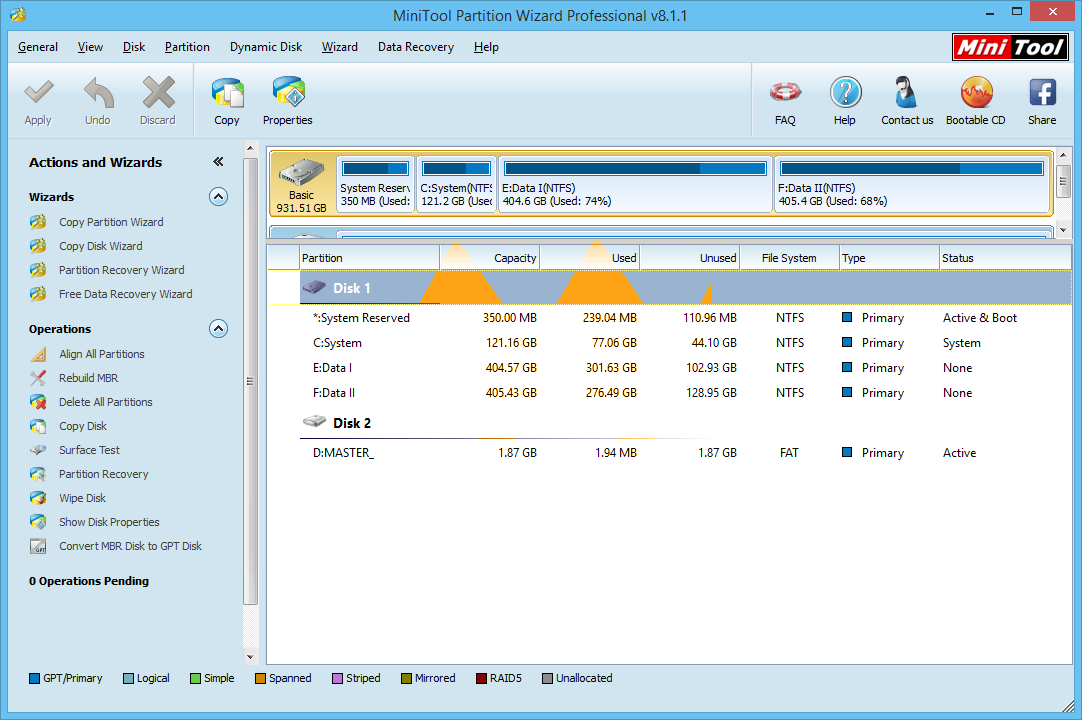Launch Copy Partition Wizard link
The width and height of the screenshot is (1082, 720).
coord(111,222)
